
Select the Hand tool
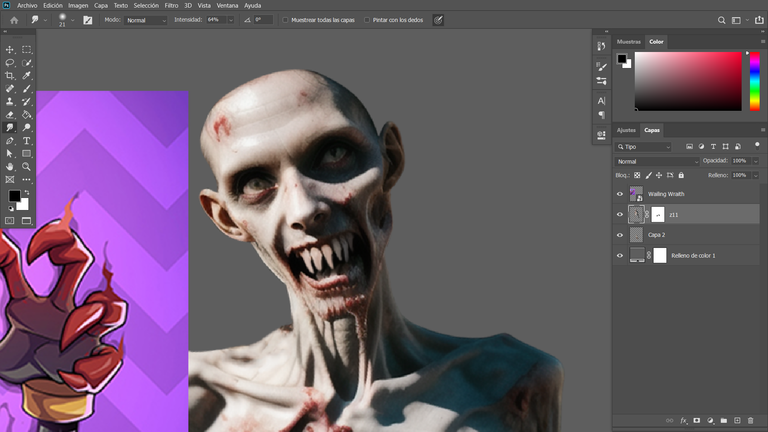9,167
